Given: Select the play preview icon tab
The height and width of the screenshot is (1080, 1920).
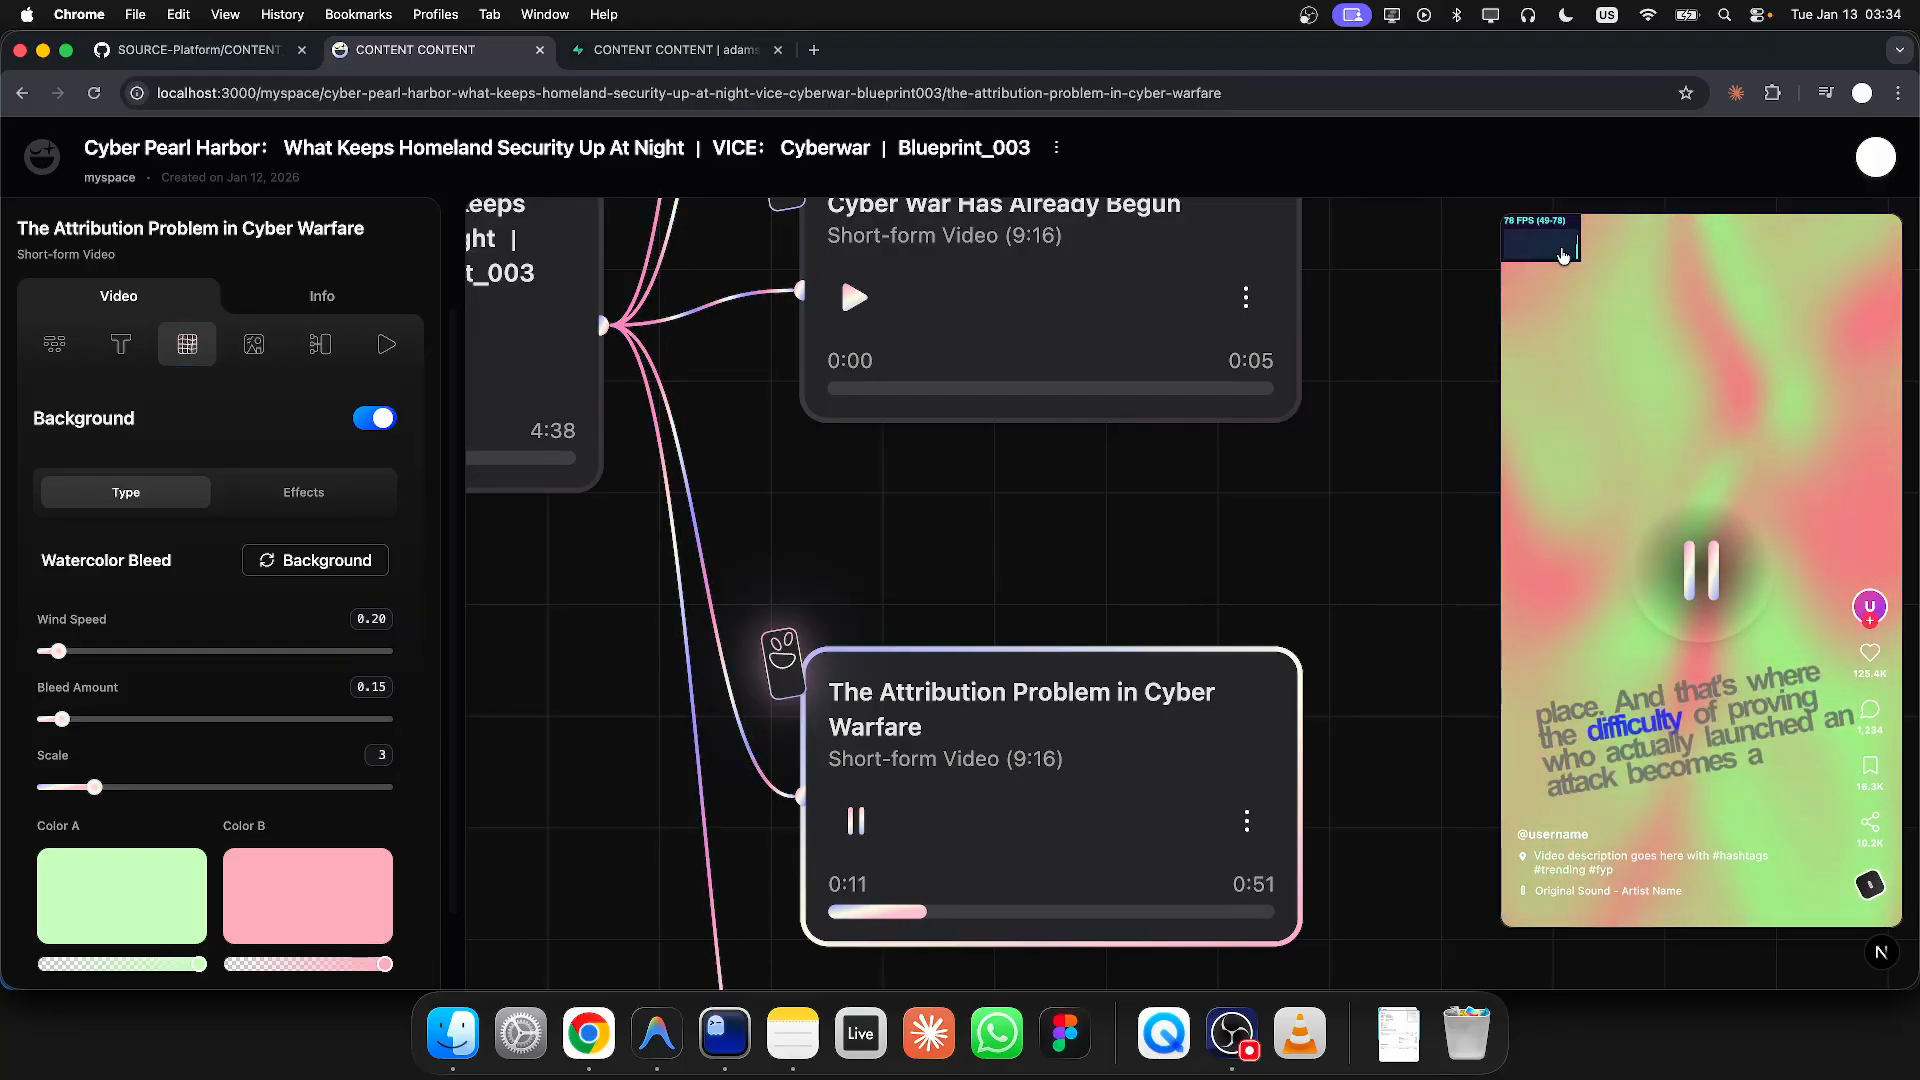Looking at the screenshot, I should click(386, 344).
